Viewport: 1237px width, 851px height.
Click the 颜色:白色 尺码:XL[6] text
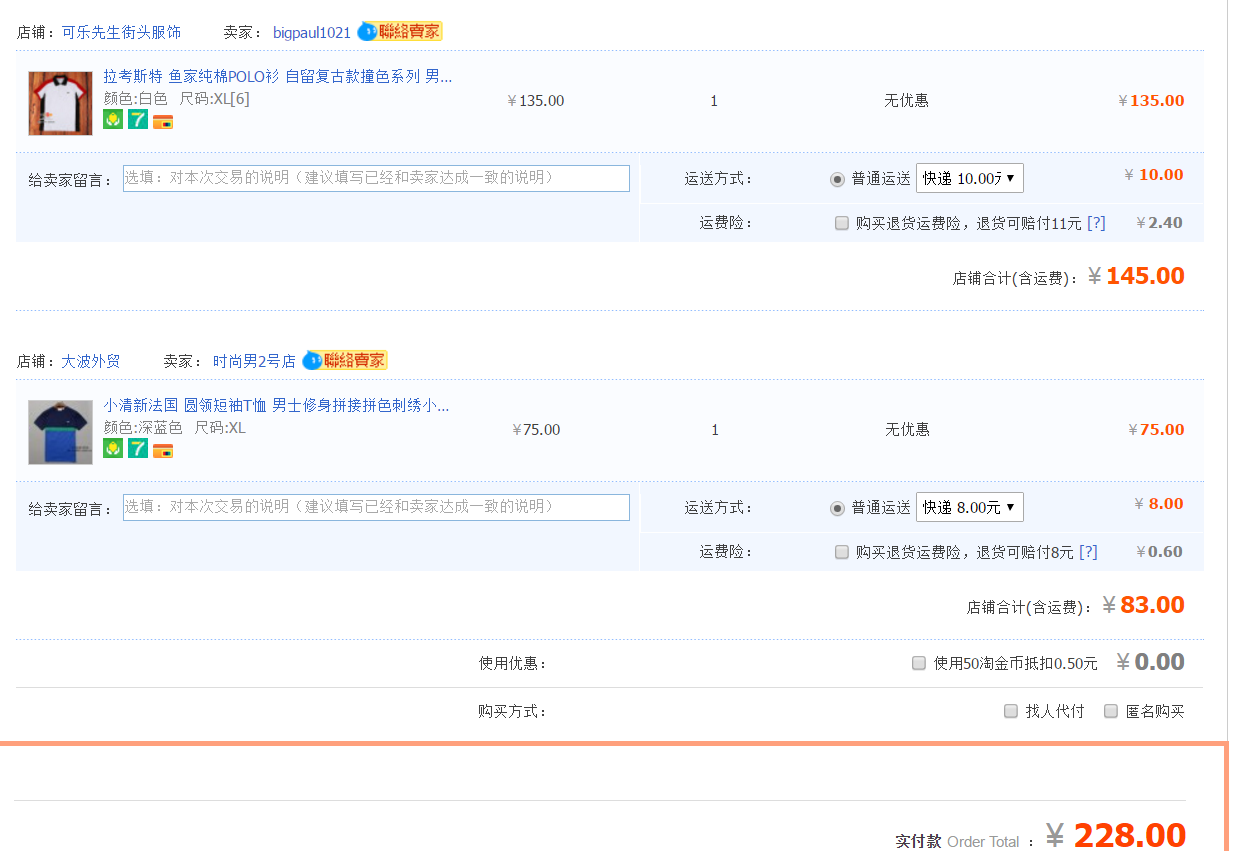click(x=177, y=98)
